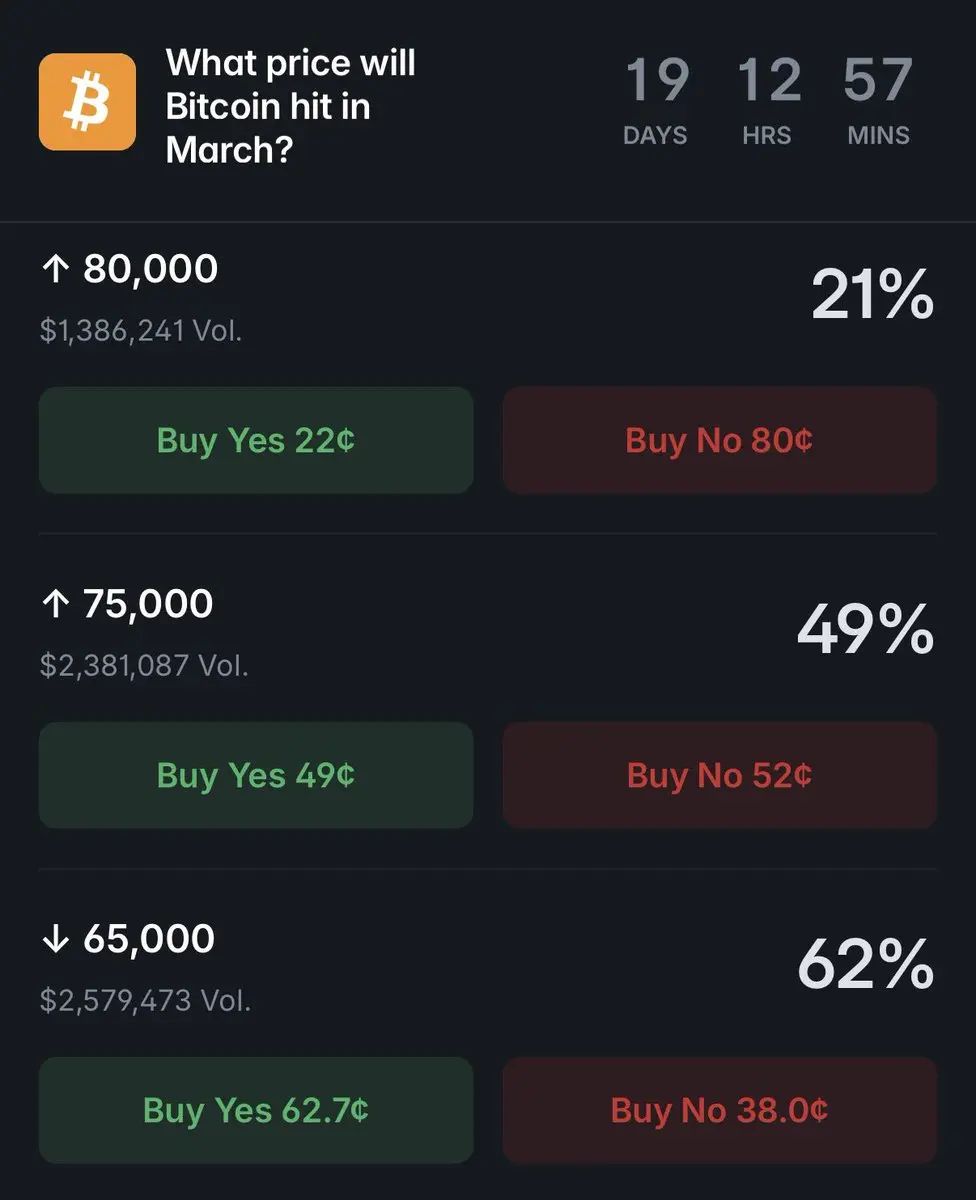This screenshot has width=976, height=1200.
Task: Buy No at 38.0¢ for 65,000
Action: [x=720, y=1110]
